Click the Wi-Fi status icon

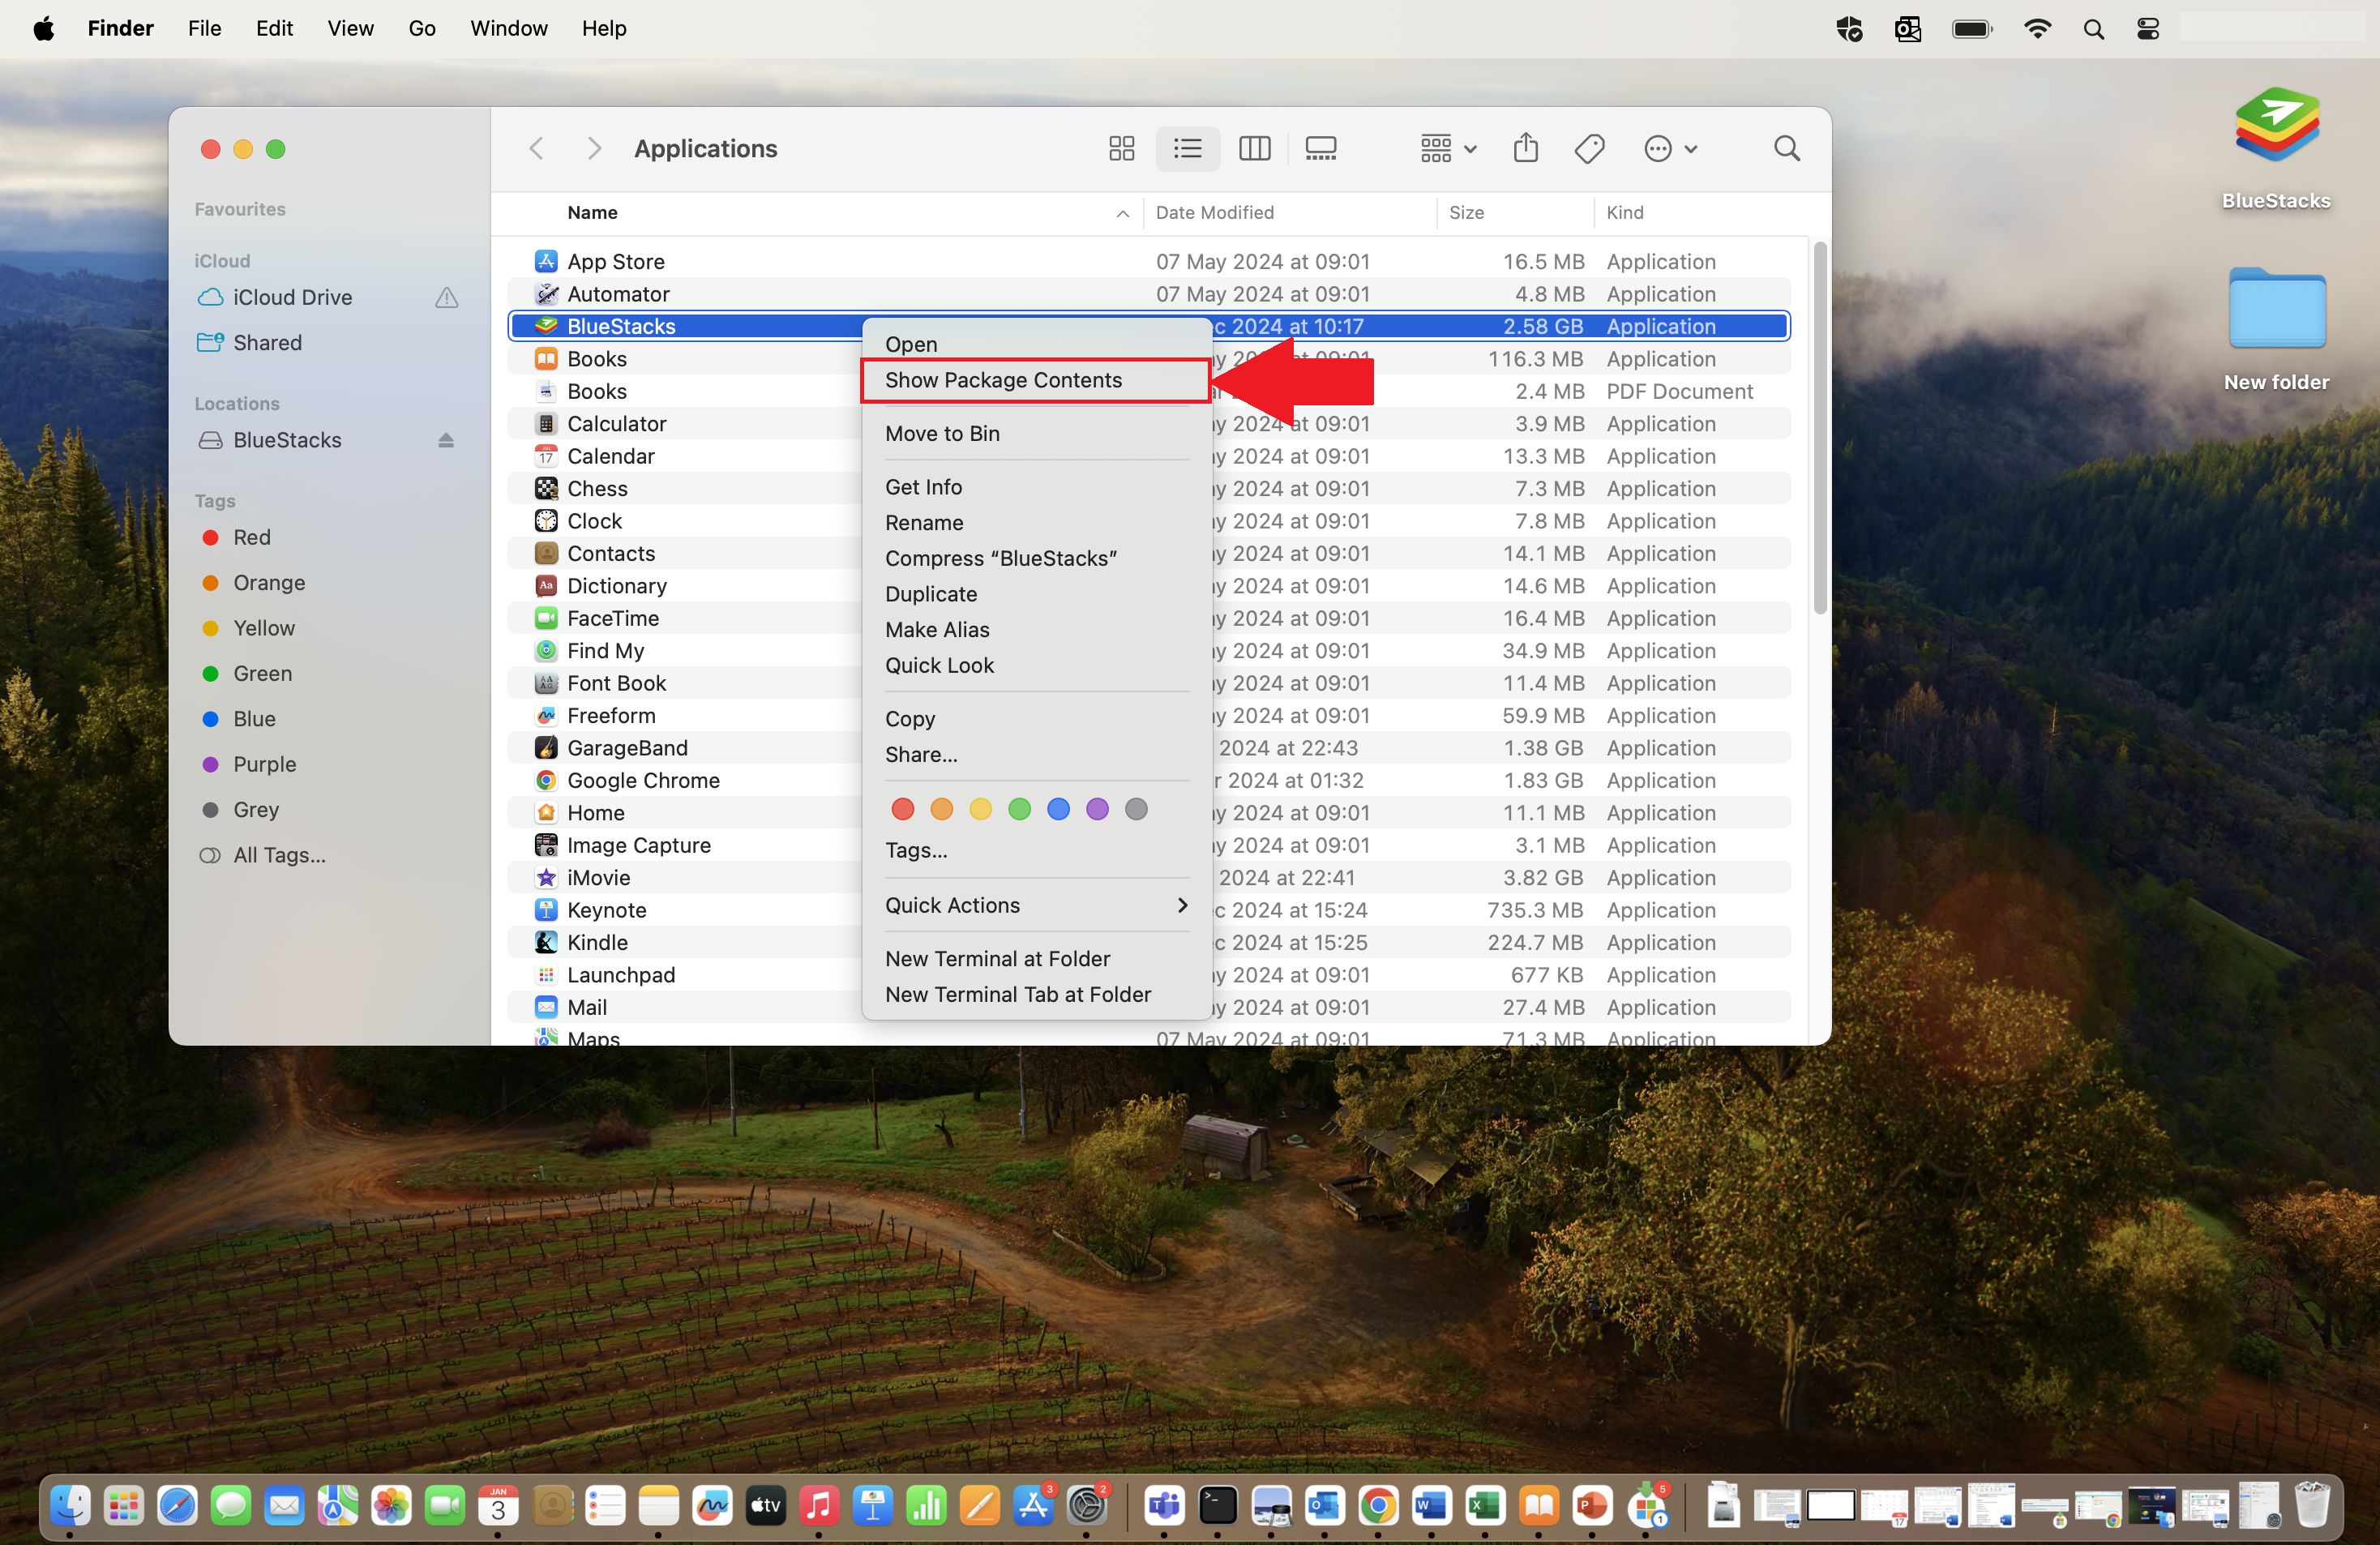(x=2037, y=29)
